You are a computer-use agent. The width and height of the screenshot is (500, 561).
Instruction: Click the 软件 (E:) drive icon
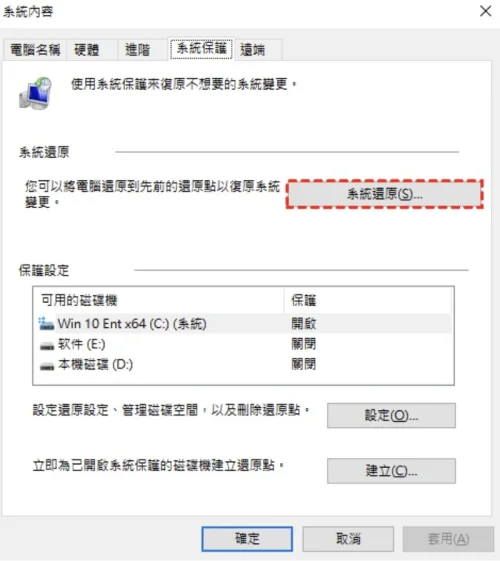pyautogui.click(x=47, y=345)
